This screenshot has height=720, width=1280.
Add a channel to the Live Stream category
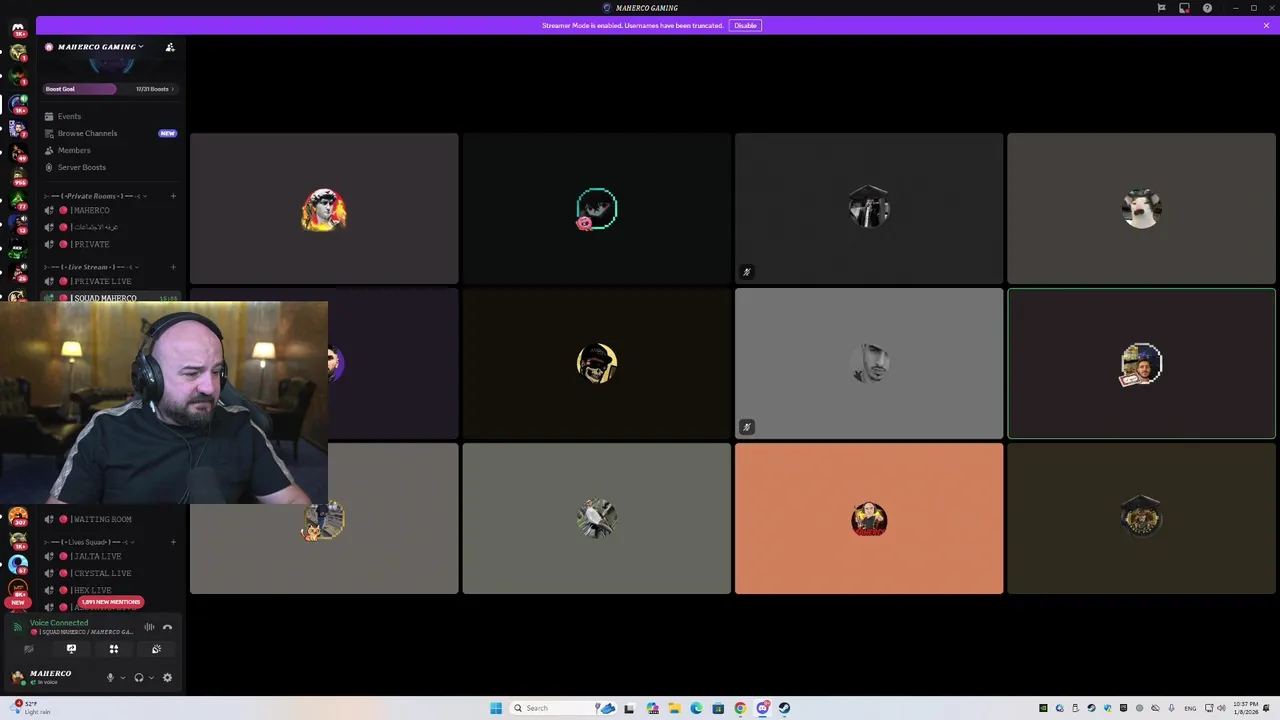tap(173, 267)
